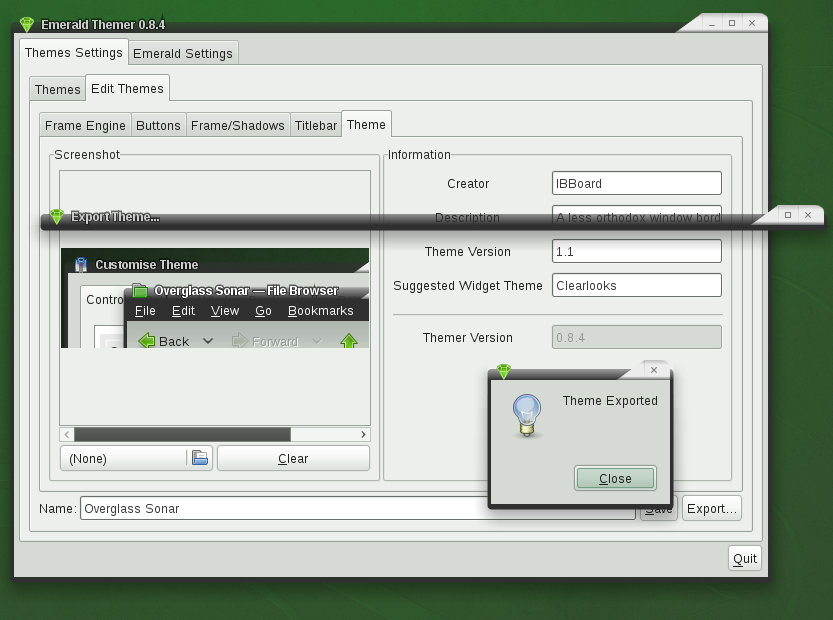Click the theme screenshot preview image
833x620 pixels.
[215, 298]
